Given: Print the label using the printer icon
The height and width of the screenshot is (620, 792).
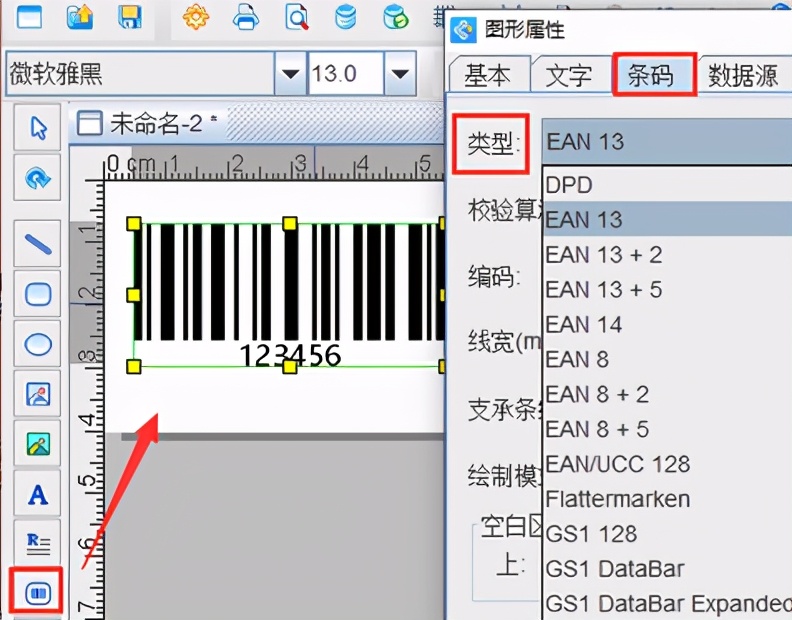Looking at the screenshot, I should point(246,17).
